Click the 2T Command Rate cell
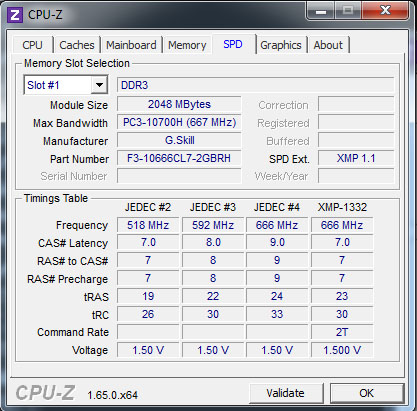This screenshot has width=417, height=411. [x=342, y=332]
